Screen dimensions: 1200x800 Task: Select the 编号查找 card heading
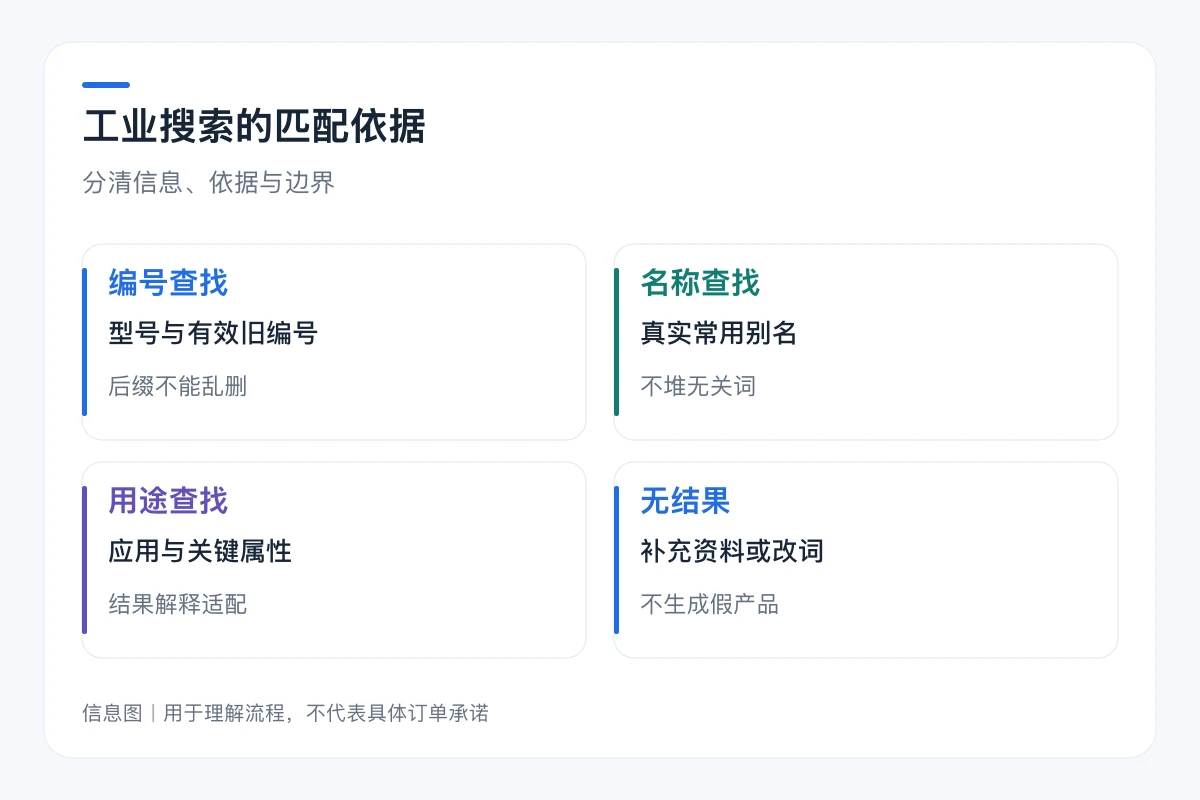click(168, 283)
